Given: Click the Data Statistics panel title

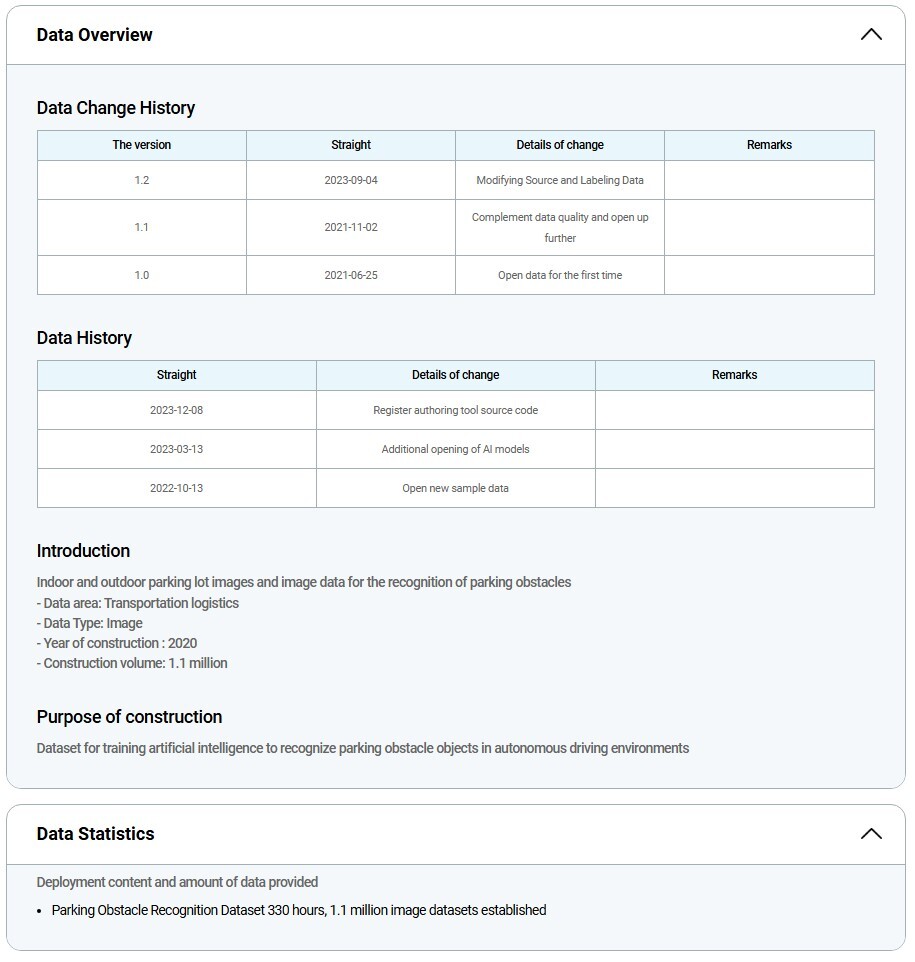Looking at the screenshot, I should 96,834.
